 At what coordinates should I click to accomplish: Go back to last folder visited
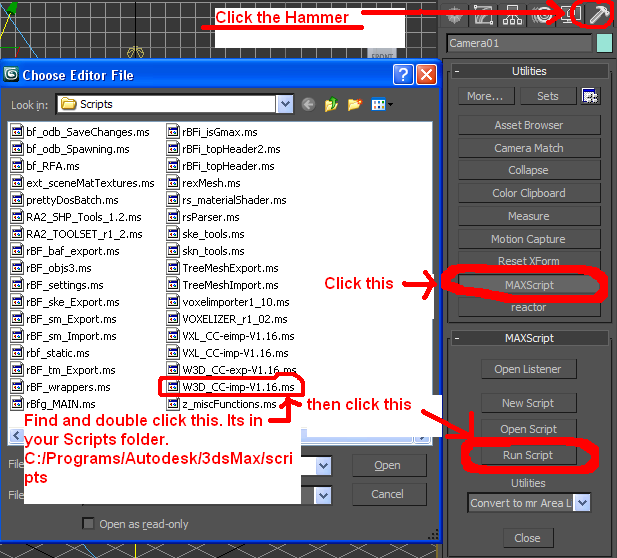(x=308, y=104)
